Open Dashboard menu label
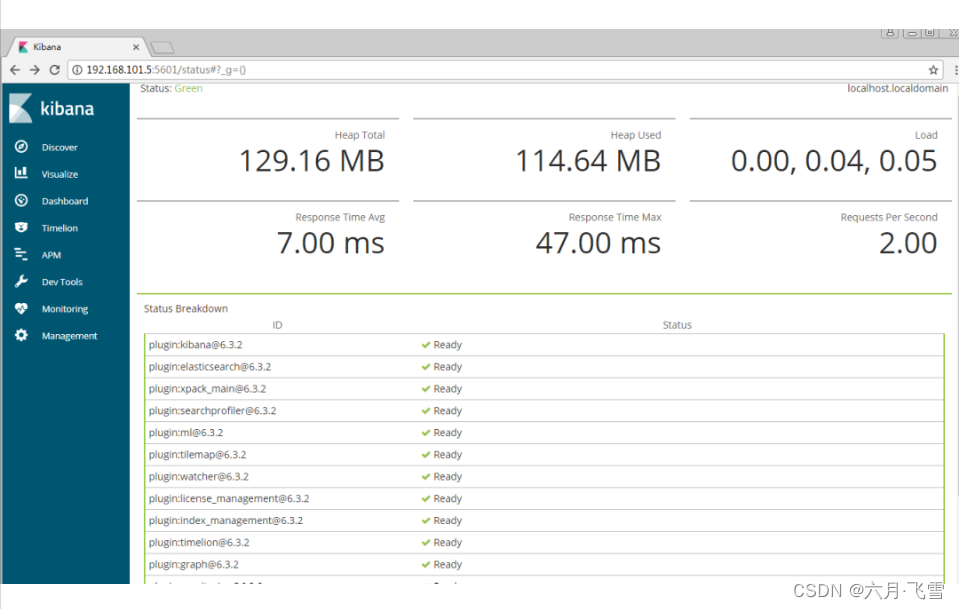 (65, 201)
